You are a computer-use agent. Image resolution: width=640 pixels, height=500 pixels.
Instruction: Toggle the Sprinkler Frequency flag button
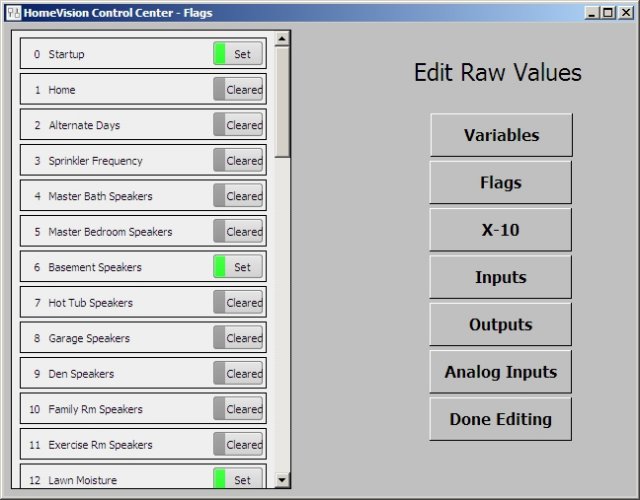[238, 160]
